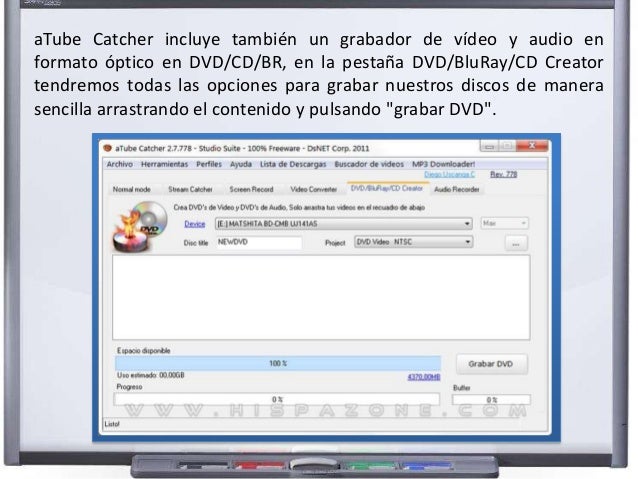The height and width of the screenshot is (479, 638).
Task: Click the ellipsis browse button
Action: (516, 244)
